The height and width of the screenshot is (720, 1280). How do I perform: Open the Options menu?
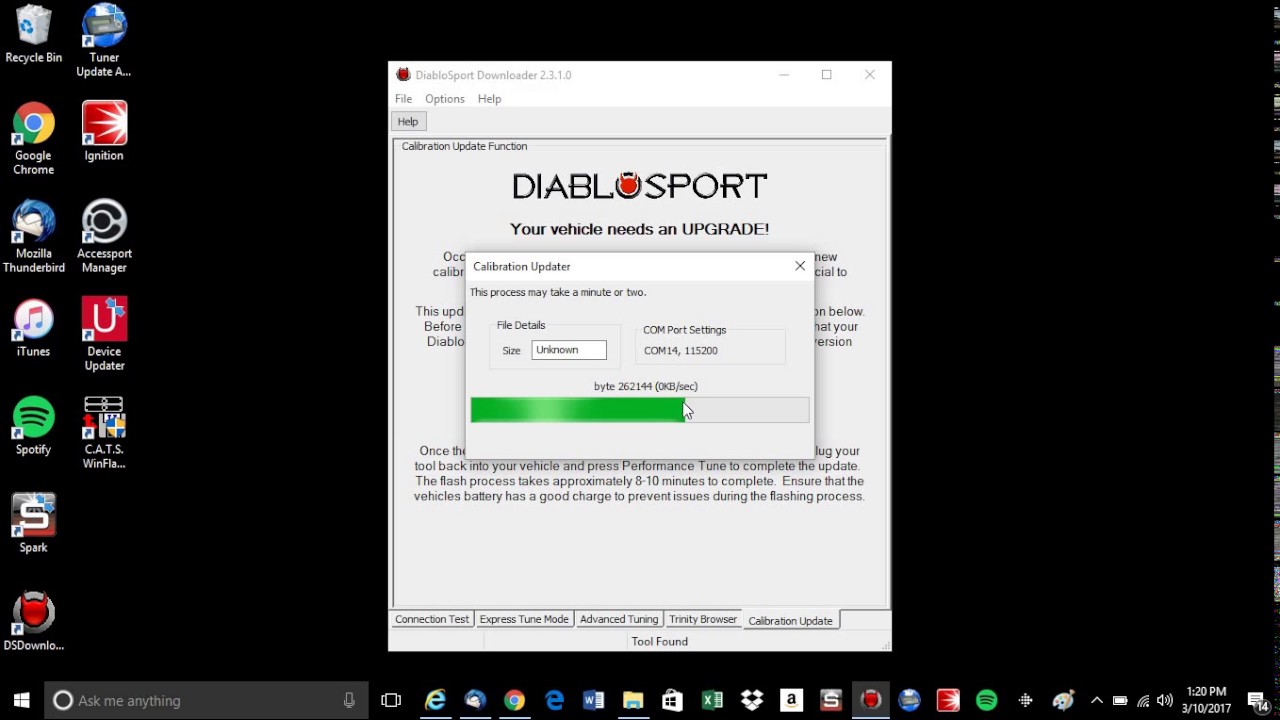click(x=445, y=99)
